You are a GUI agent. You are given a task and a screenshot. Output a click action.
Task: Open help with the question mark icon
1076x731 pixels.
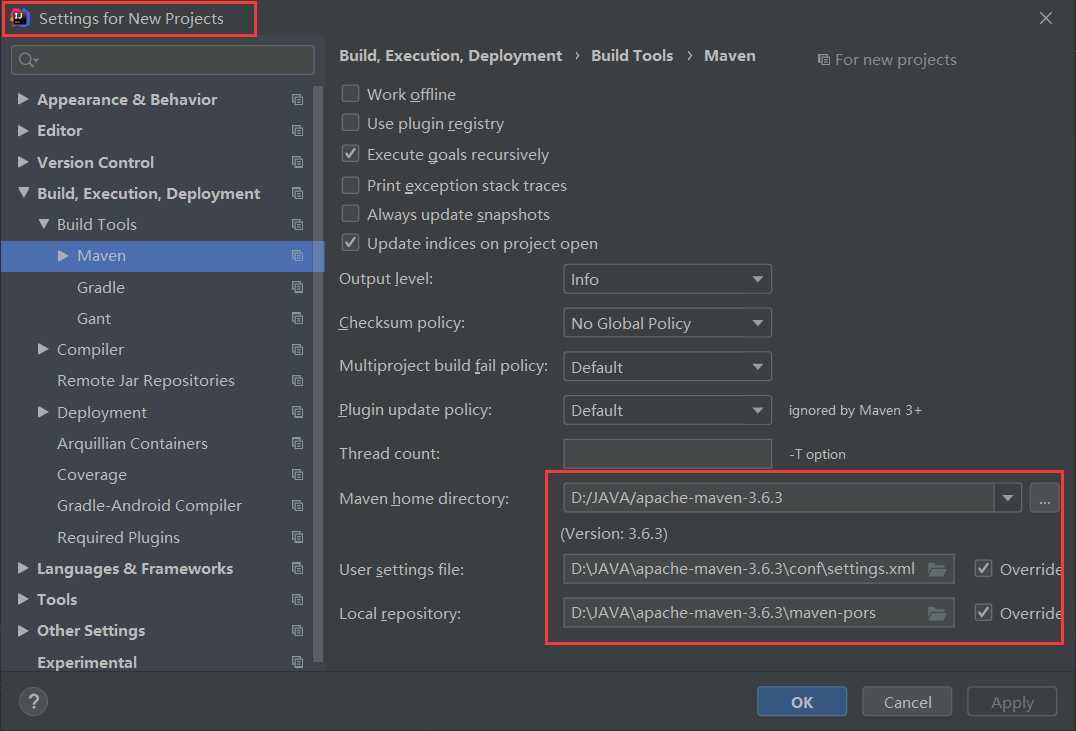click(34, 701)
